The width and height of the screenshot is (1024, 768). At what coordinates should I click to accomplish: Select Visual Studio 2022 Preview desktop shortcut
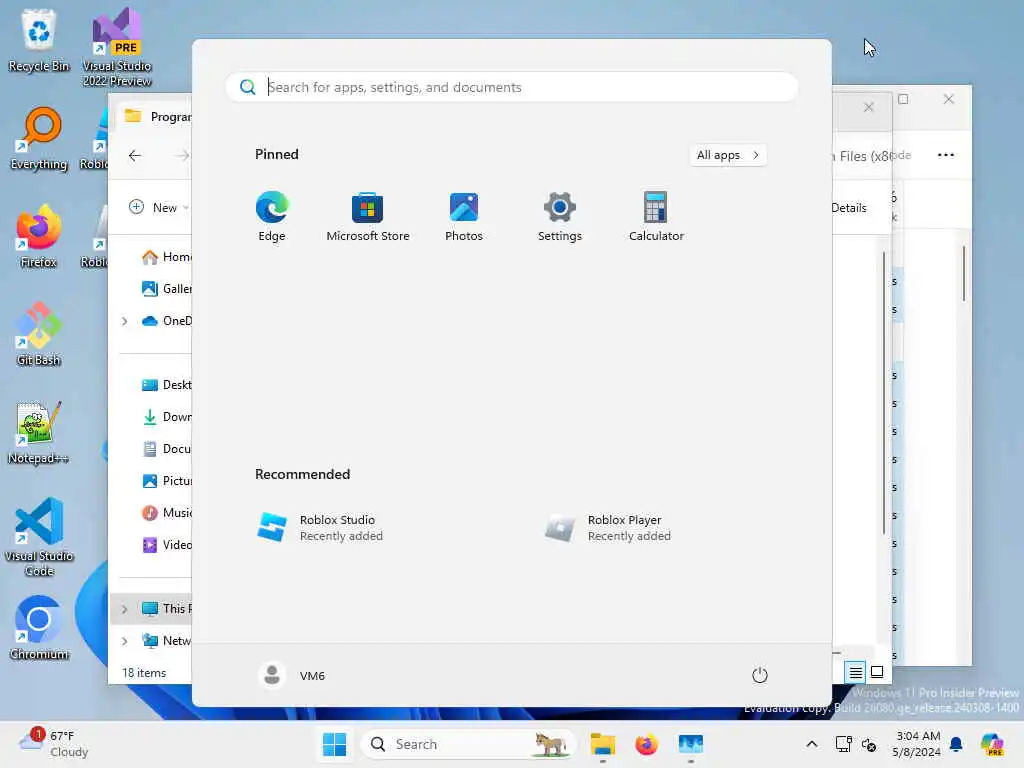[117, 47]
